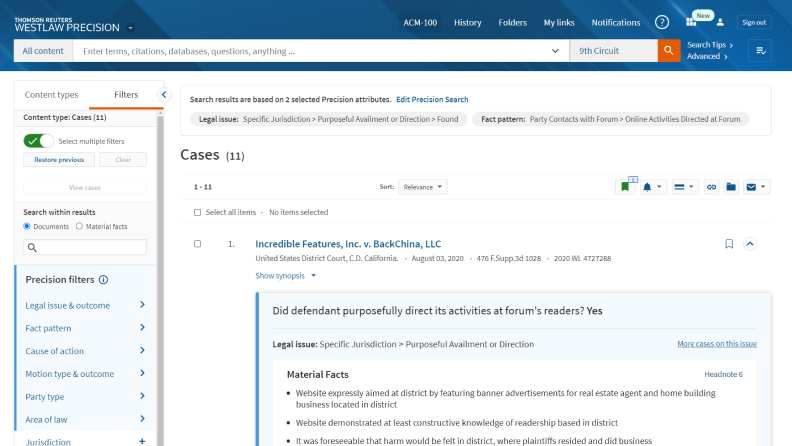Select the Material facts radio button
The height and width of the screenshot is (446, 792).
79,227
